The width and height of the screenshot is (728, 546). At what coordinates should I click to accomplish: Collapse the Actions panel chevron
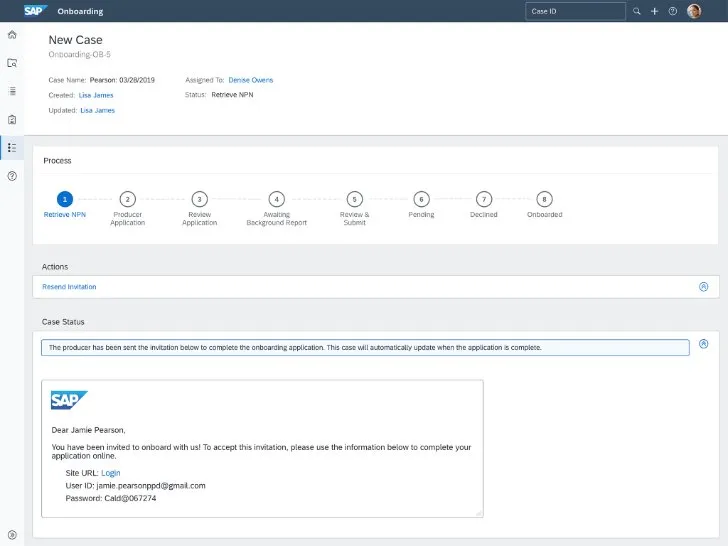click(x=703, y=287)
